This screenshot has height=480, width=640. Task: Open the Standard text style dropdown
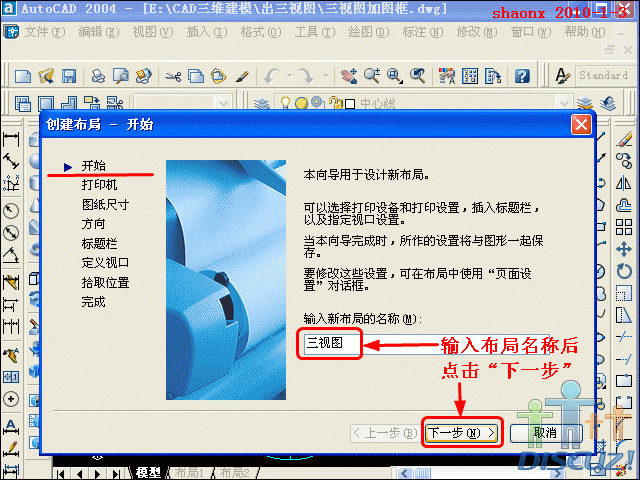tap(604, 76)
